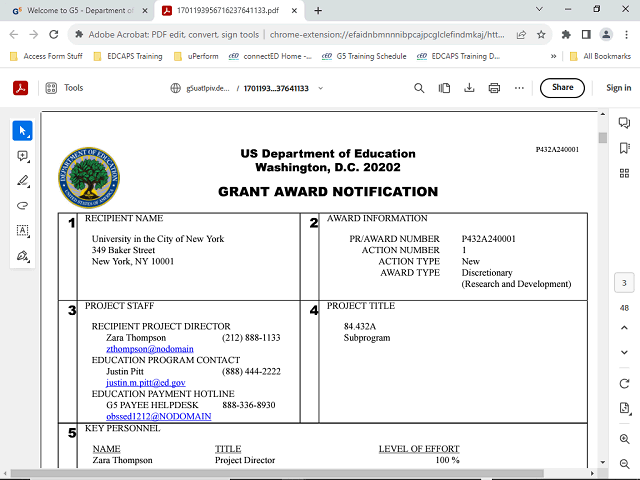
Task: Open Chrome three-dot menu
Action: pos(626,35)
